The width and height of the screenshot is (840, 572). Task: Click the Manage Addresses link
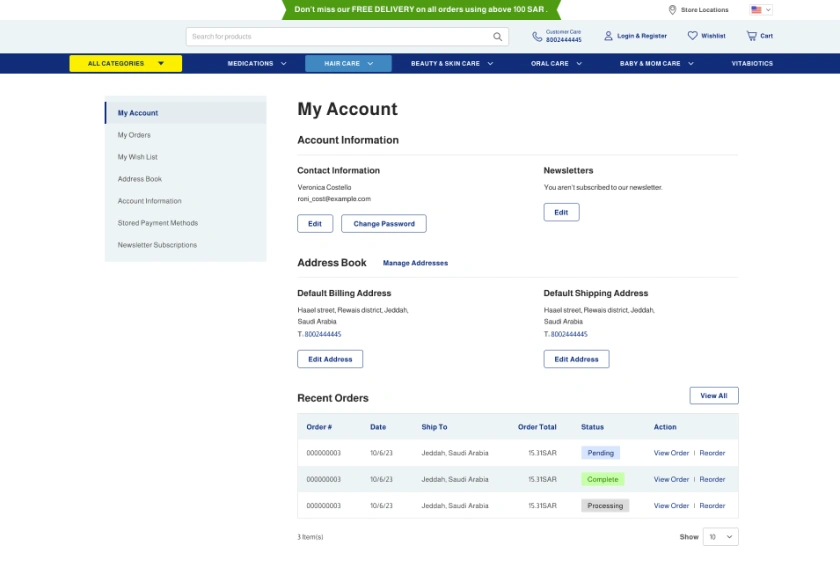point(415,263)
